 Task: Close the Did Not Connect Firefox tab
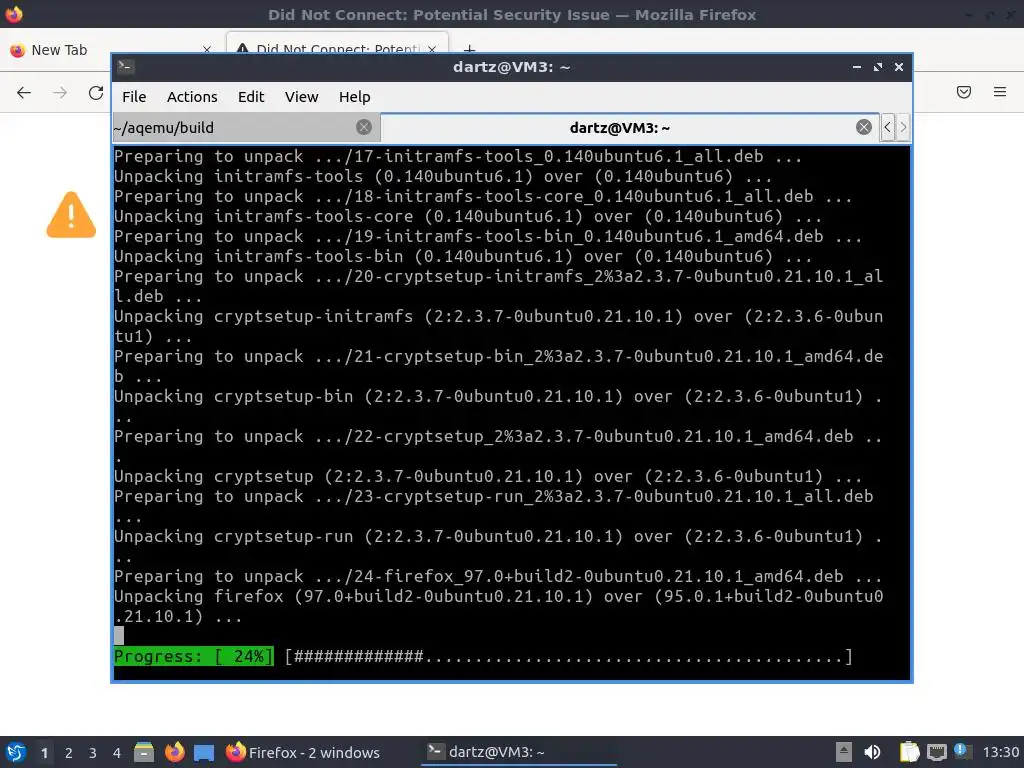[432, 50]
